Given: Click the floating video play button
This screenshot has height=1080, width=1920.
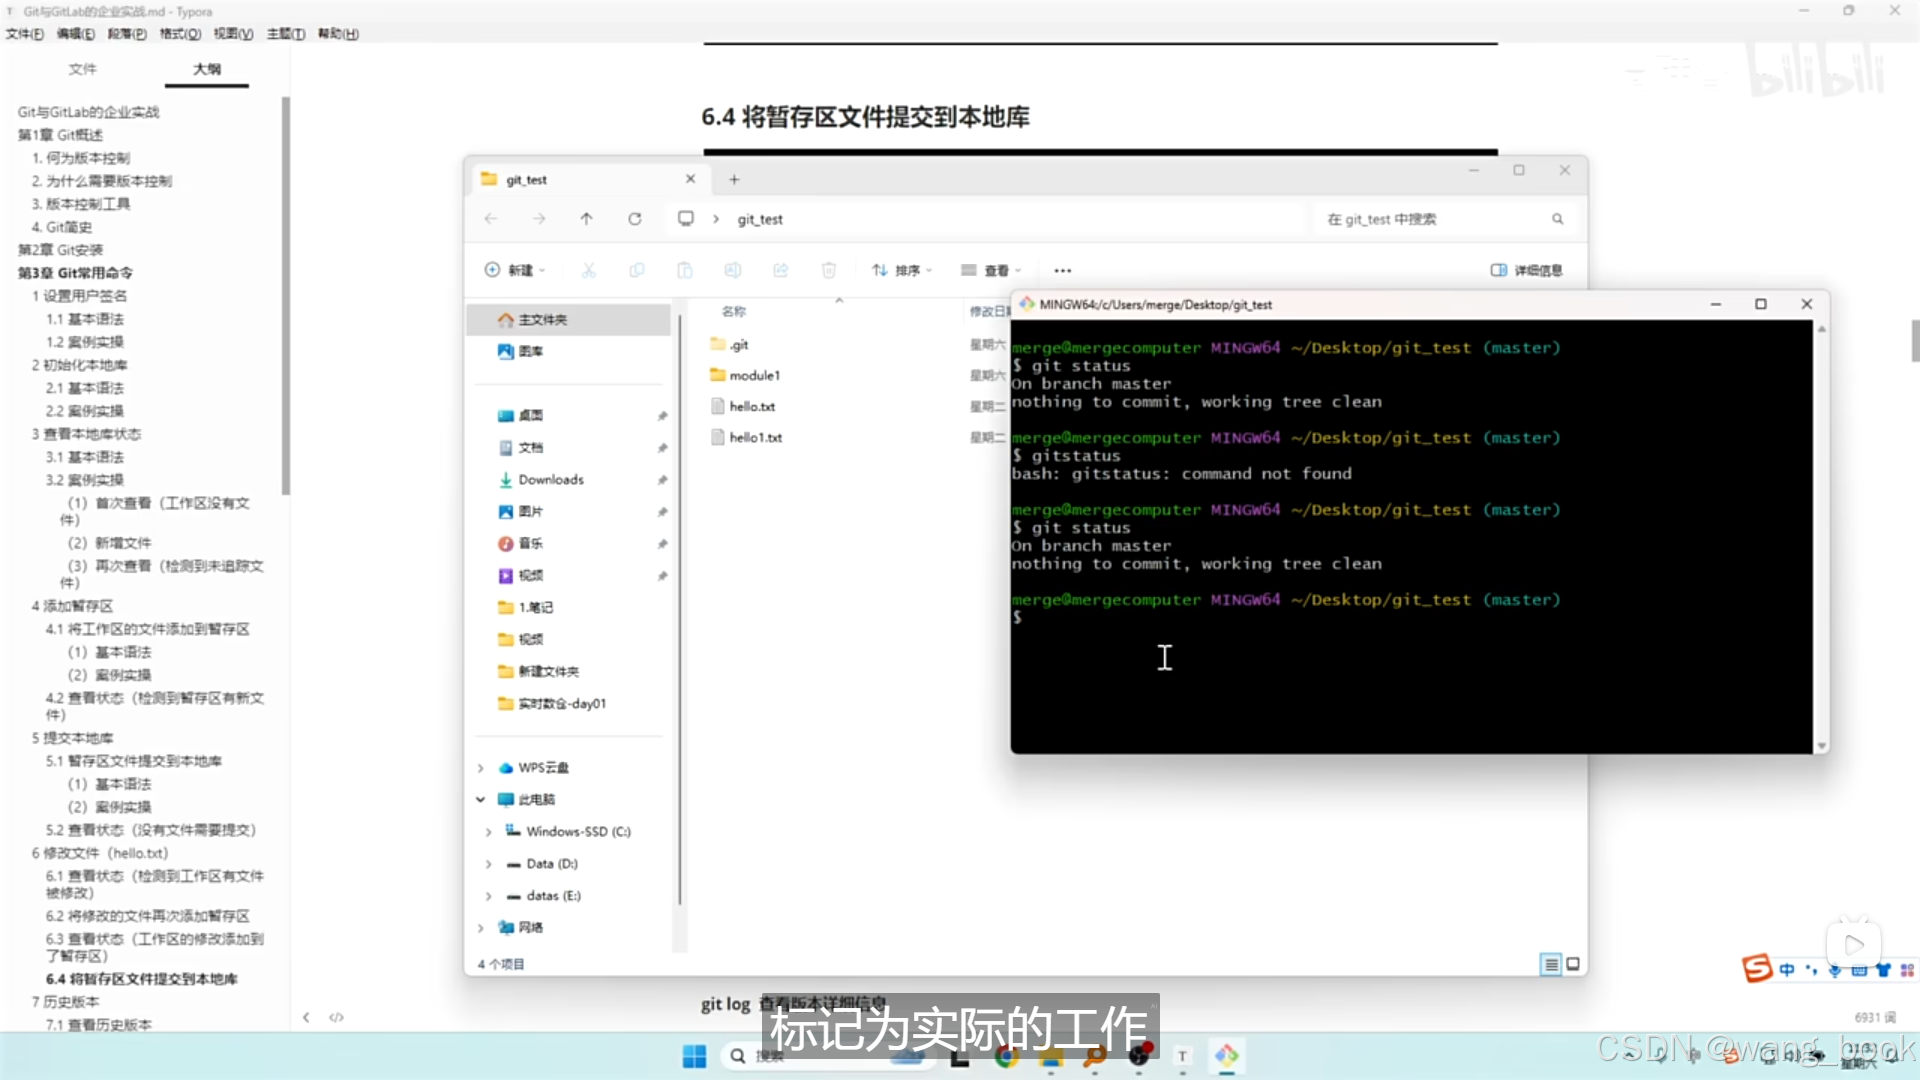Looking at the screenshot, I should (1854, 945).
